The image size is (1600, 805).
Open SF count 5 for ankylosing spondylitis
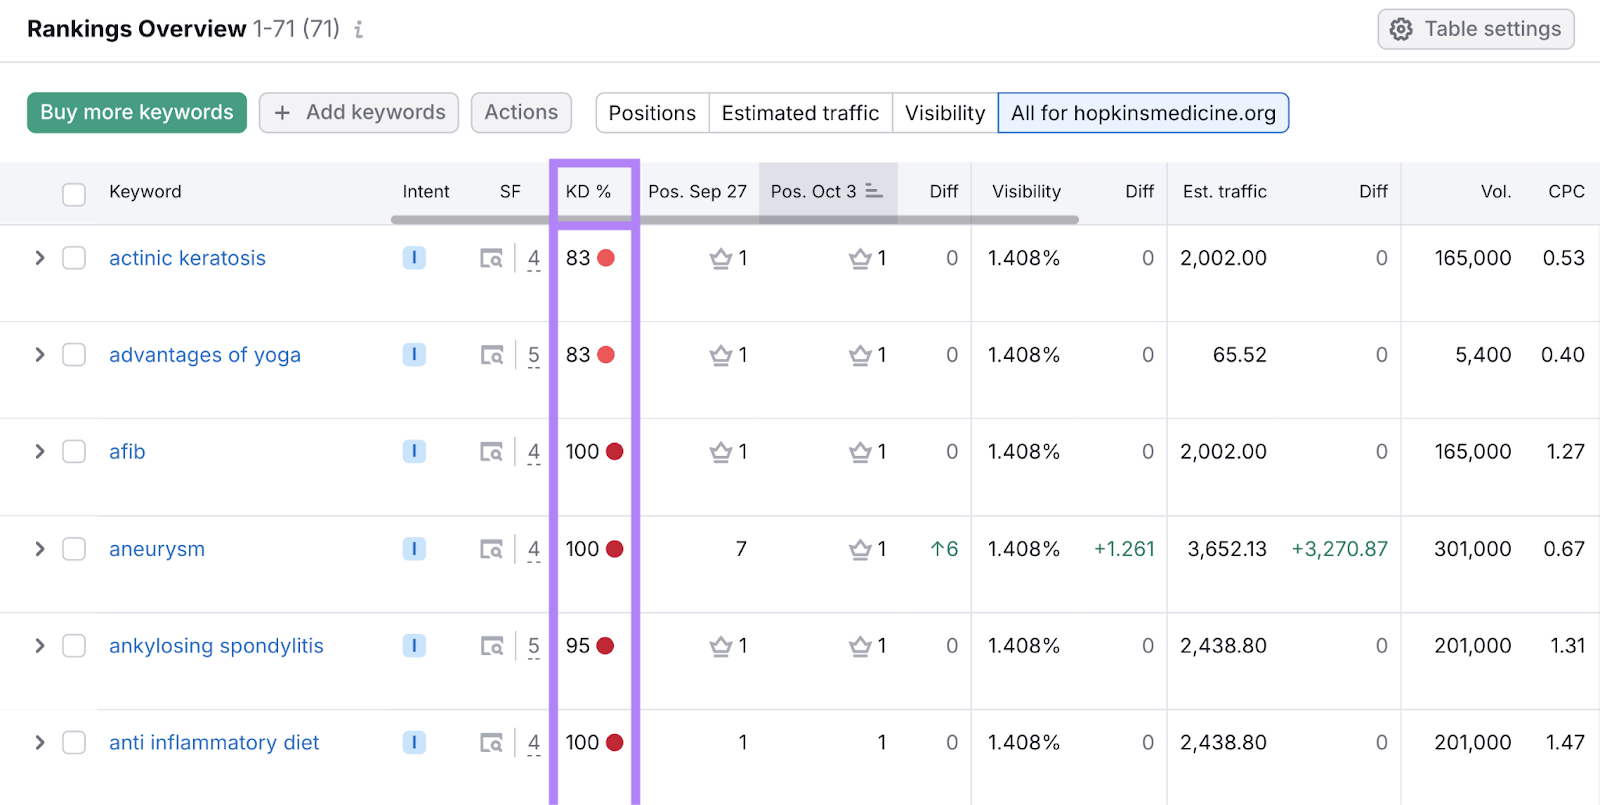(x=534, y=647)
